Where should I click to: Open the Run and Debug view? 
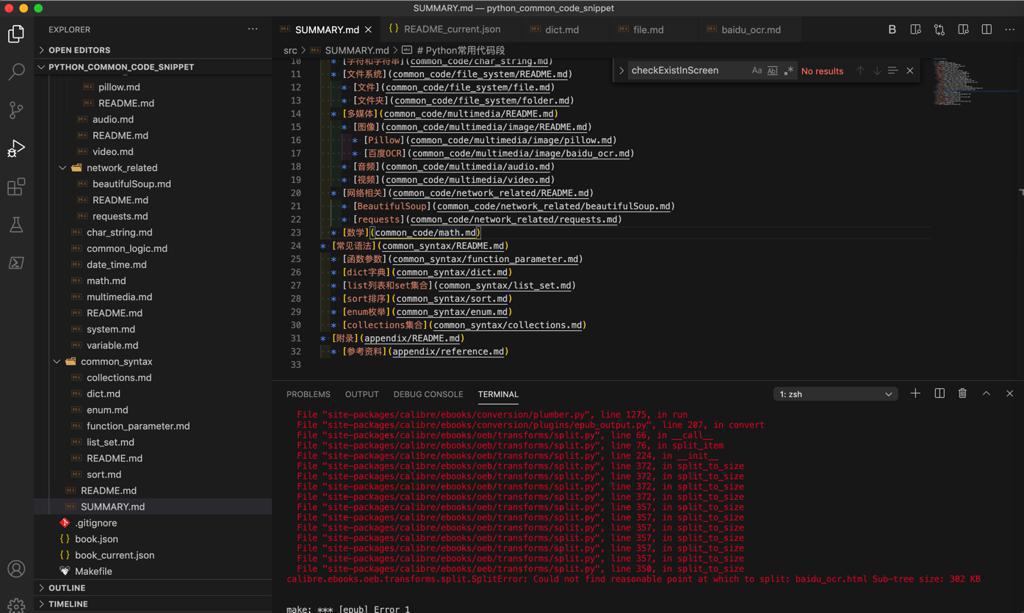pyautogui.click(x=16, y=149)
